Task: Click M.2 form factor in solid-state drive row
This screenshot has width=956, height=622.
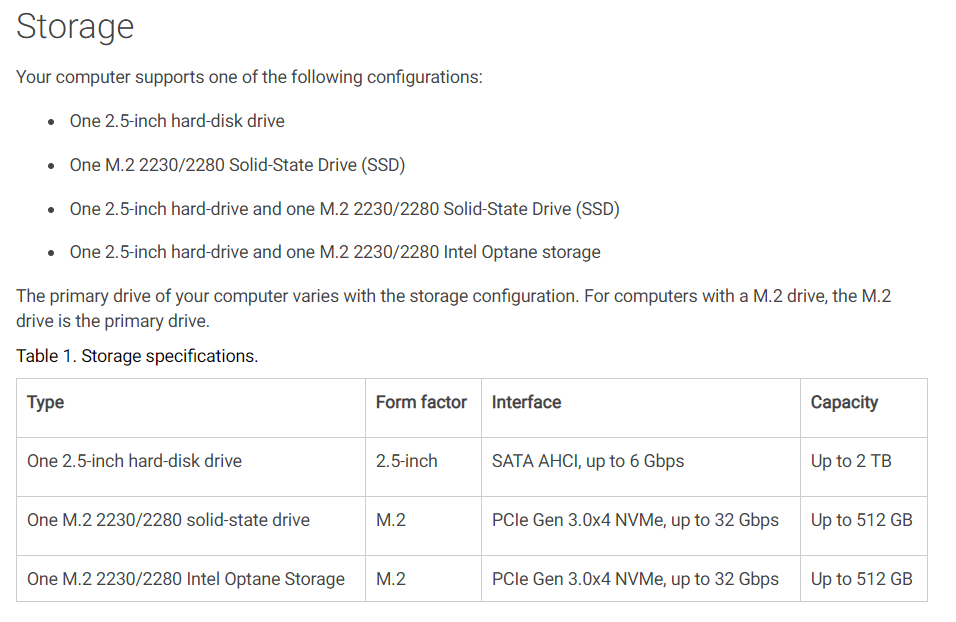Action: 391,520
